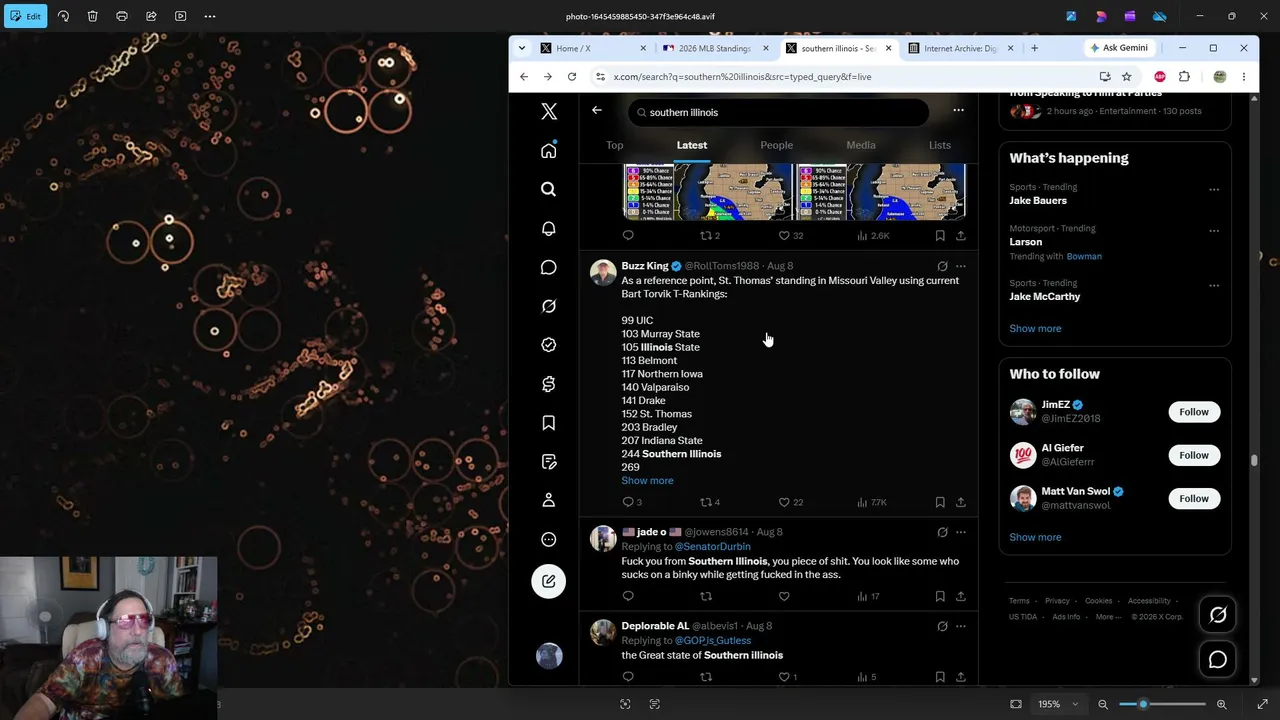Open zoom percentage dropdown showing 195%
The width and height of the screenshot is (1280, 720).
pyautogui.click(x=1057, y=704)
